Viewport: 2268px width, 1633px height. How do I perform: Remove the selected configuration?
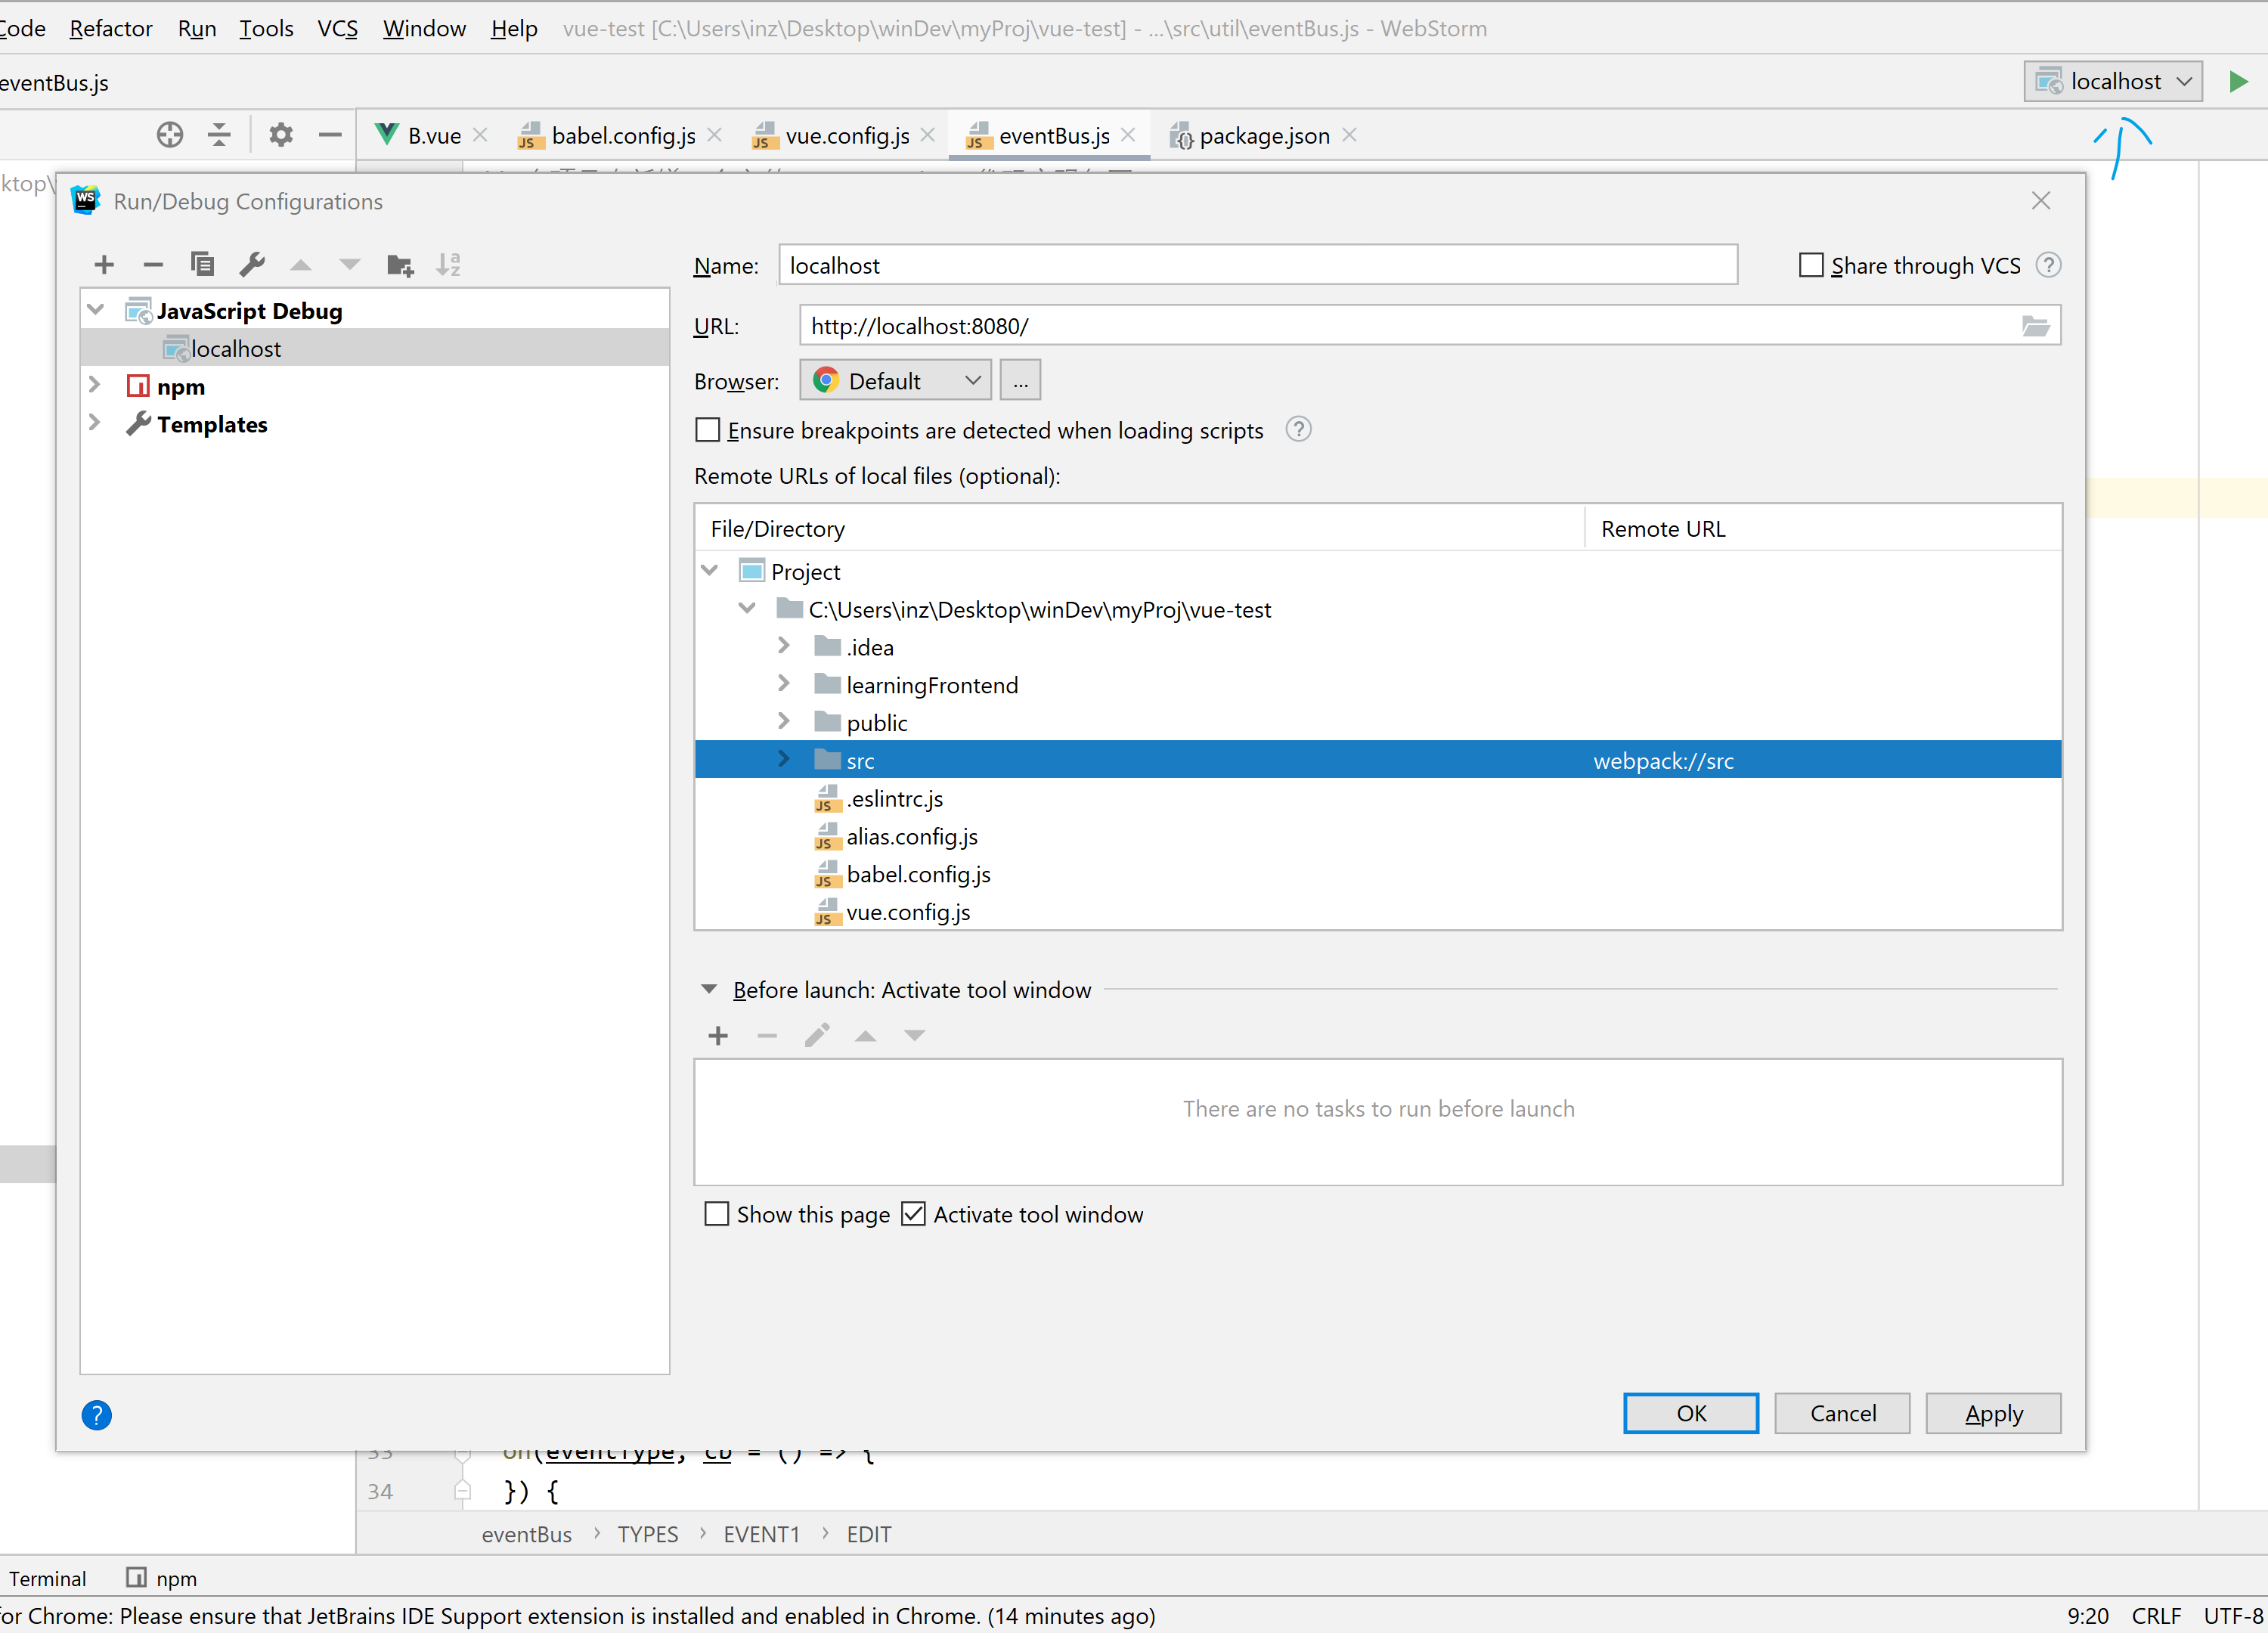coord(153,264)
